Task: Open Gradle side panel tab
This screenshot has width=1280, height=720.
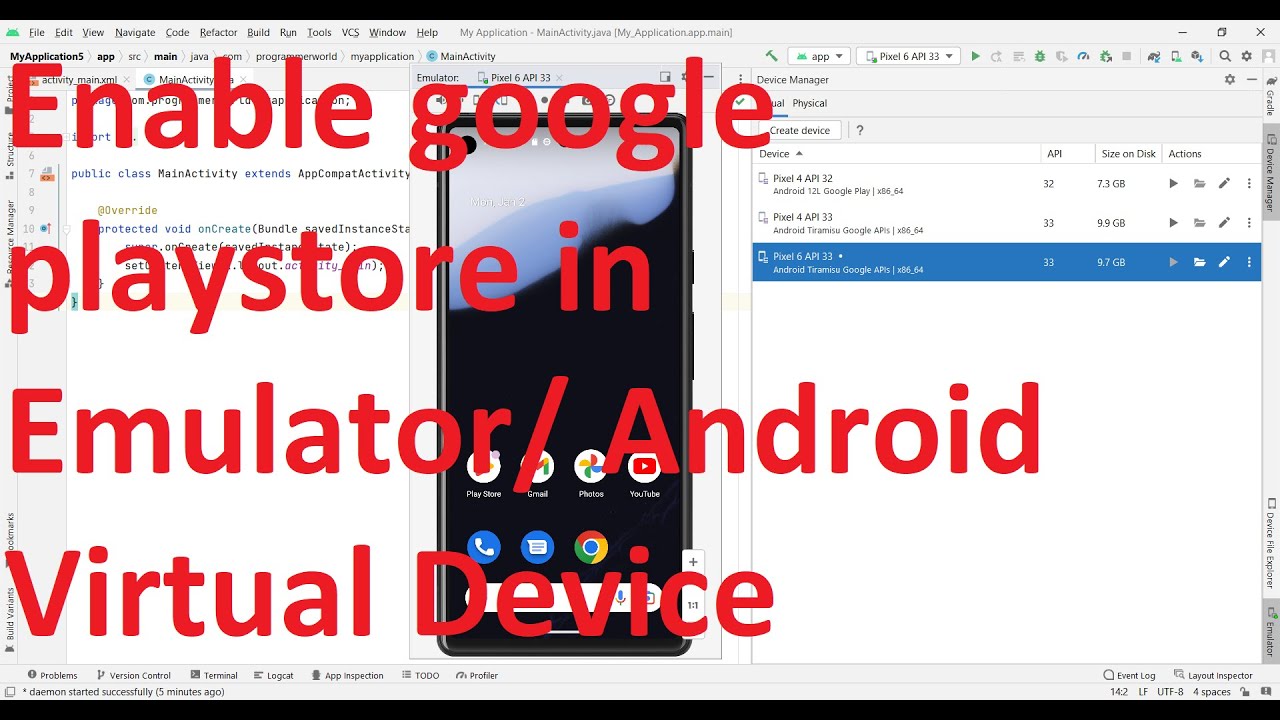Action: click(1270, 98)
